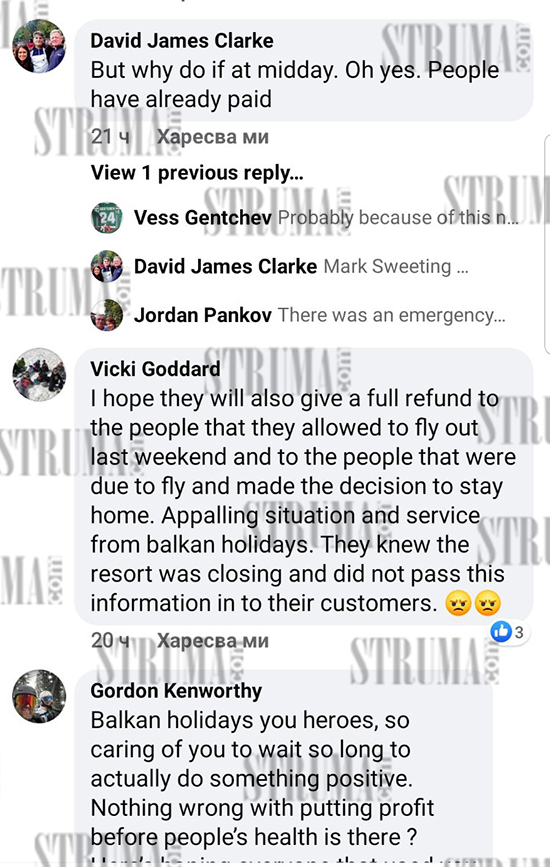Click Vess Gentchev's small avatar icon

click(107, 218)
